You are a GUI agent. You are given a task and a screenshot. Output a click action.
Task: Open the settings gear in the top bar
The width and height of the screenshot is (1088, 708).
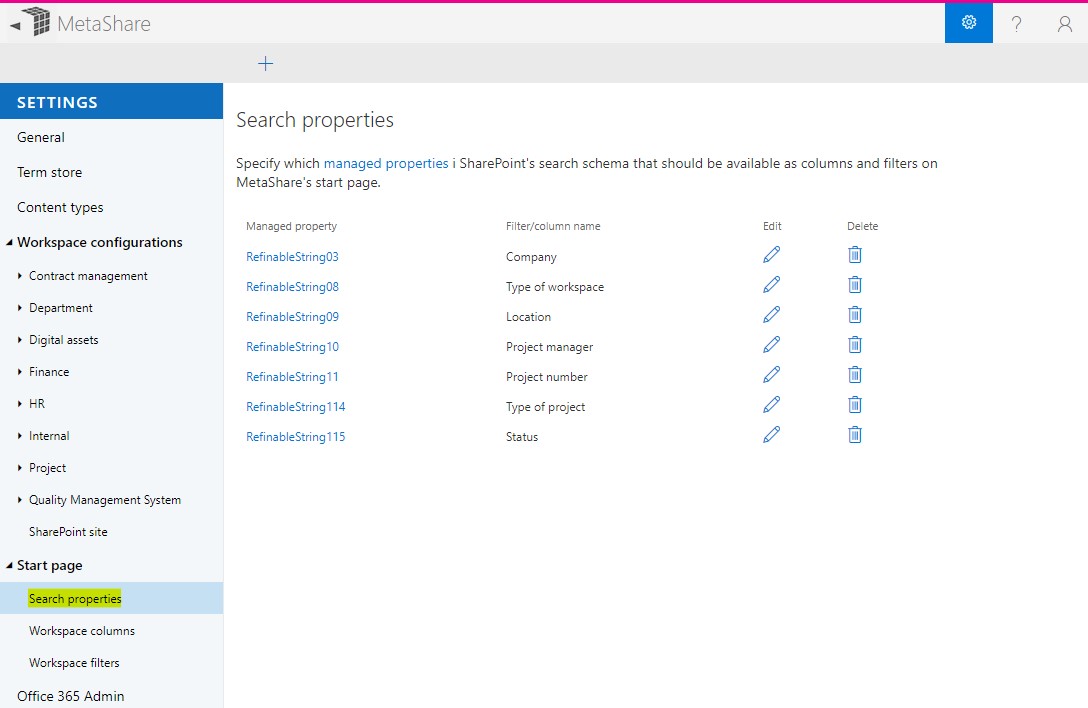(968, 22)
